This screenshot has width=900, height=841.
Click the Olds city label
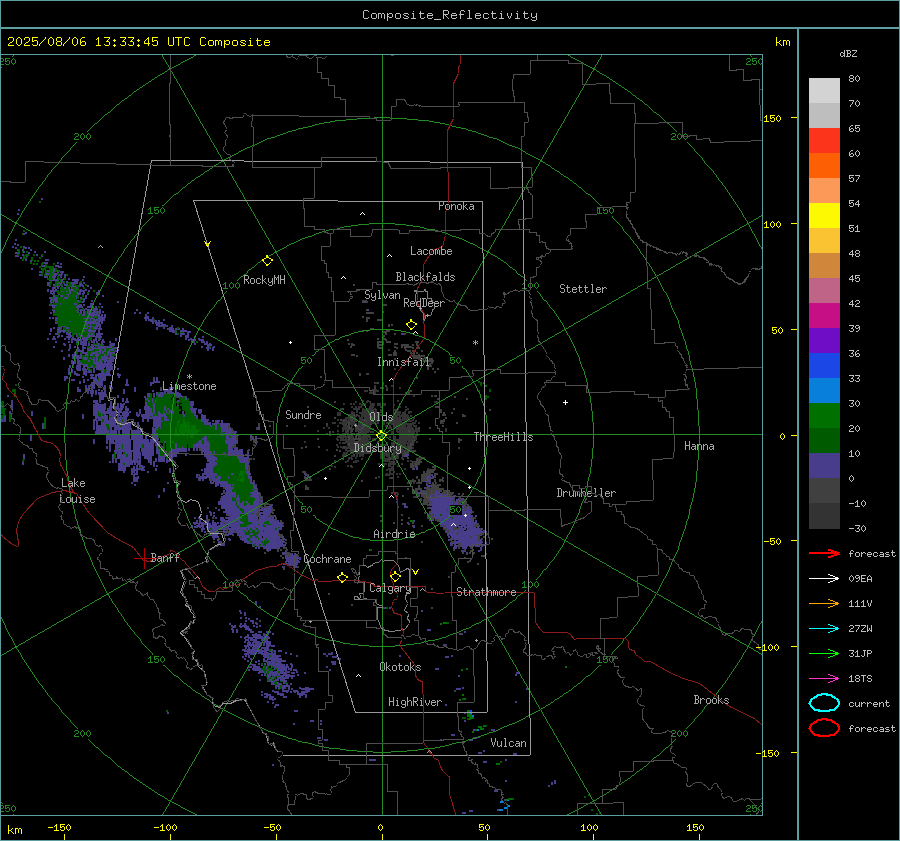point(381,417)
